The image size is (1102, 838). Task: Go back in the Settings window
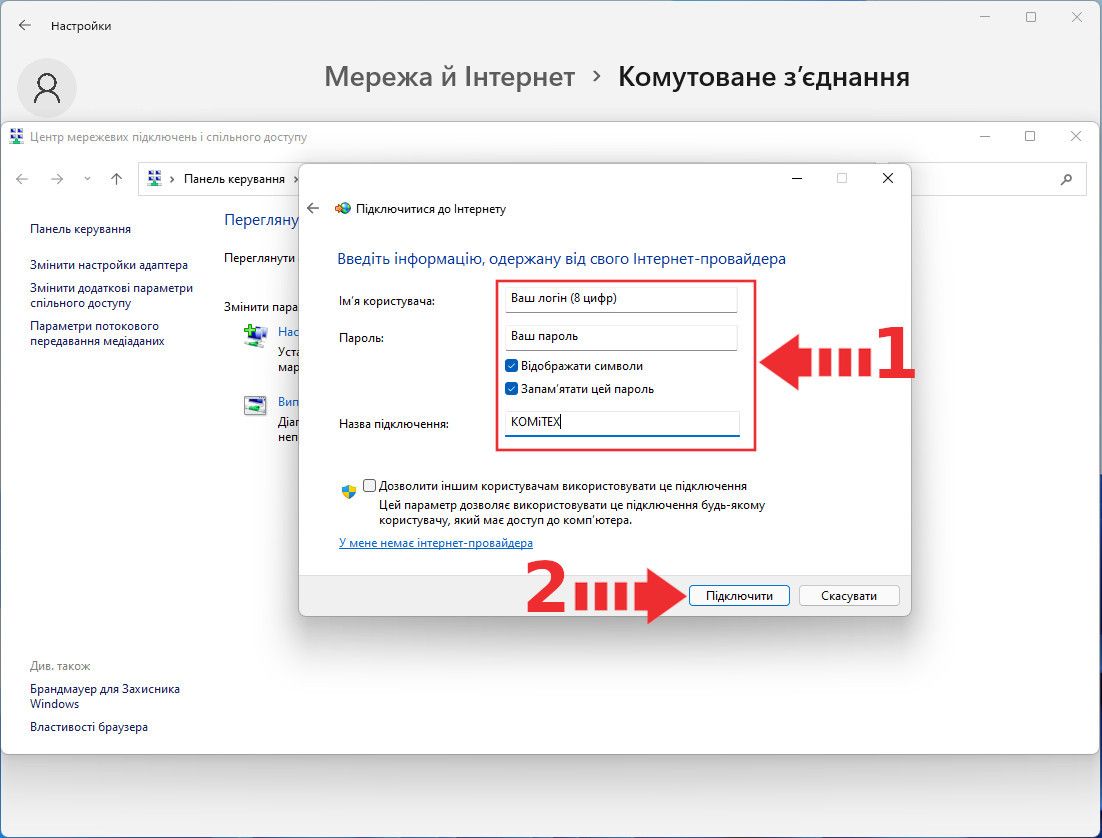pos(25,25)
